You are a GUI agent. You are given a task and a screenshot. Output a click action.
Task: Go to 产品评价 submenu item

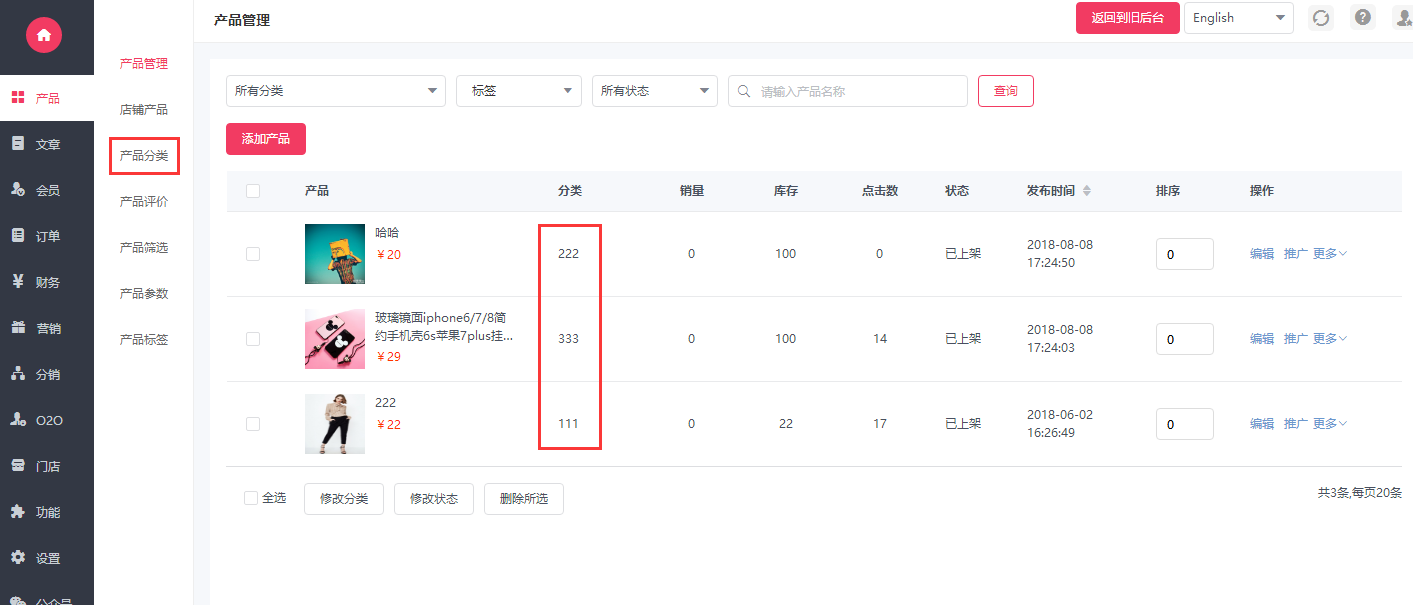pos(144,202)
